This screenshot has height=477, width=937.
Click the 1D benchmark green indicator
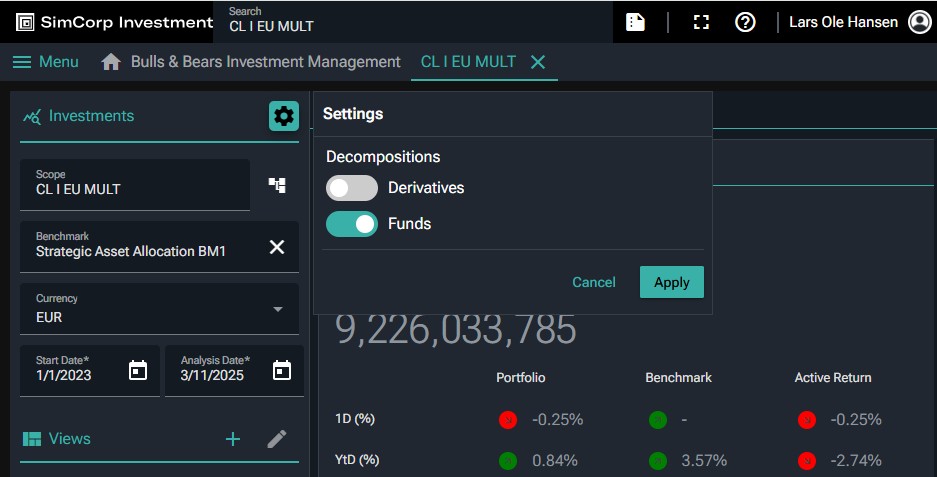click(x=657, y=420)
